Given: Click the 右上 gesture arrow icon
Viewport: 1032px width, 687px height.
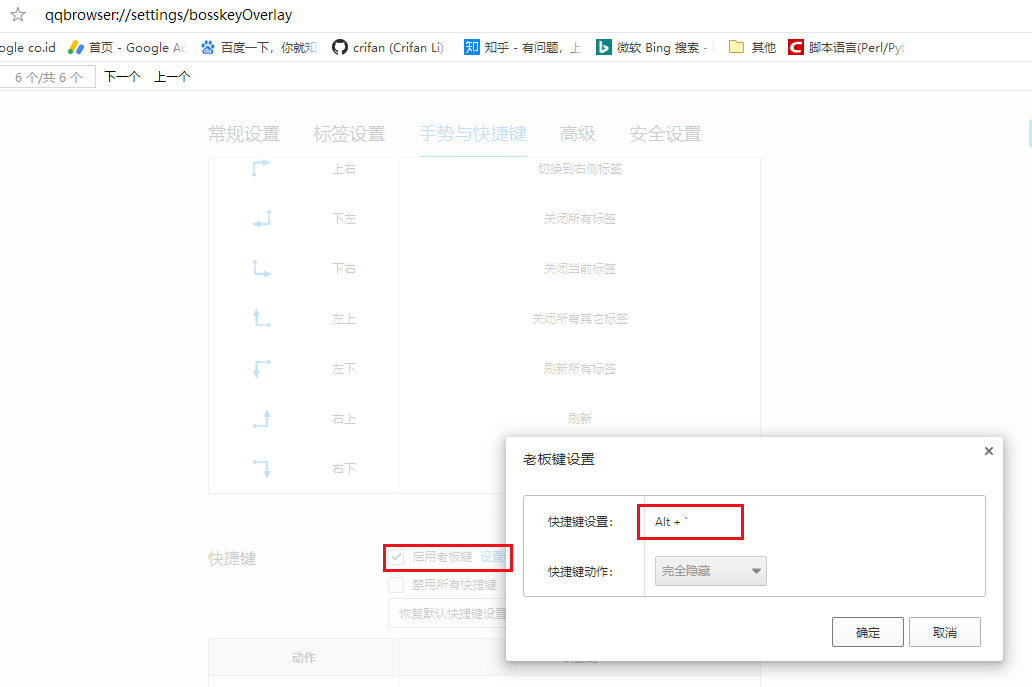Looking at the screenshot, I should [261, 419].
